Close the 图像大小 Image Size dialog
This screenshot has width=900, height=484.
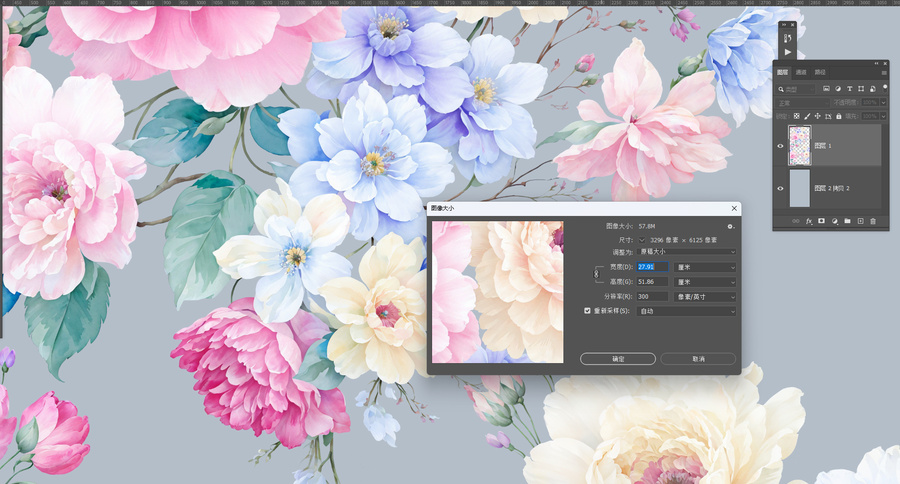(x=734, y=208)
